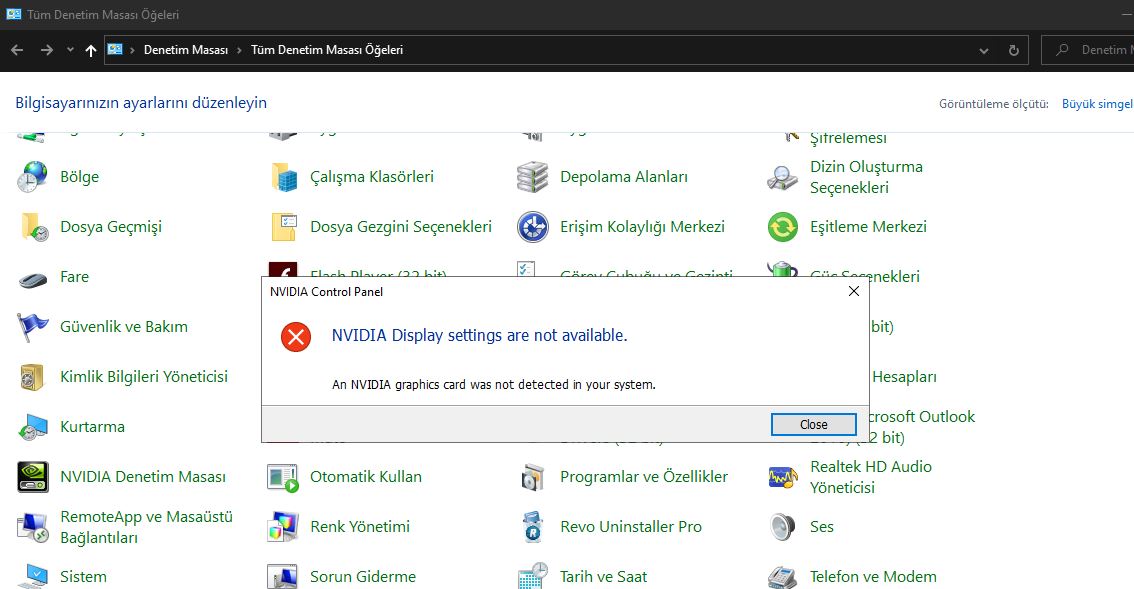
Task: Select Tüm Denetim Masası Öğeleri breadcrumb
Action: pos(327,50)
